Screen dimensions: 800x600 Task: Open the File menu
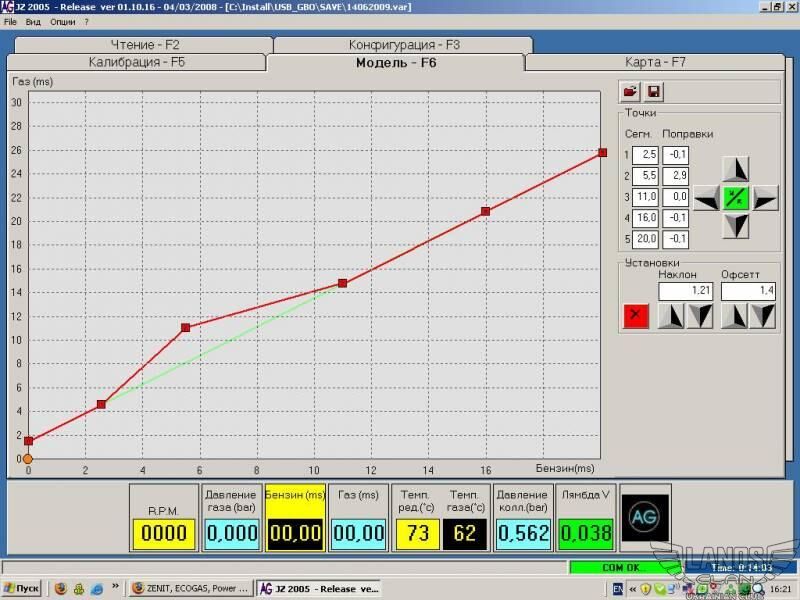[10, 21]
